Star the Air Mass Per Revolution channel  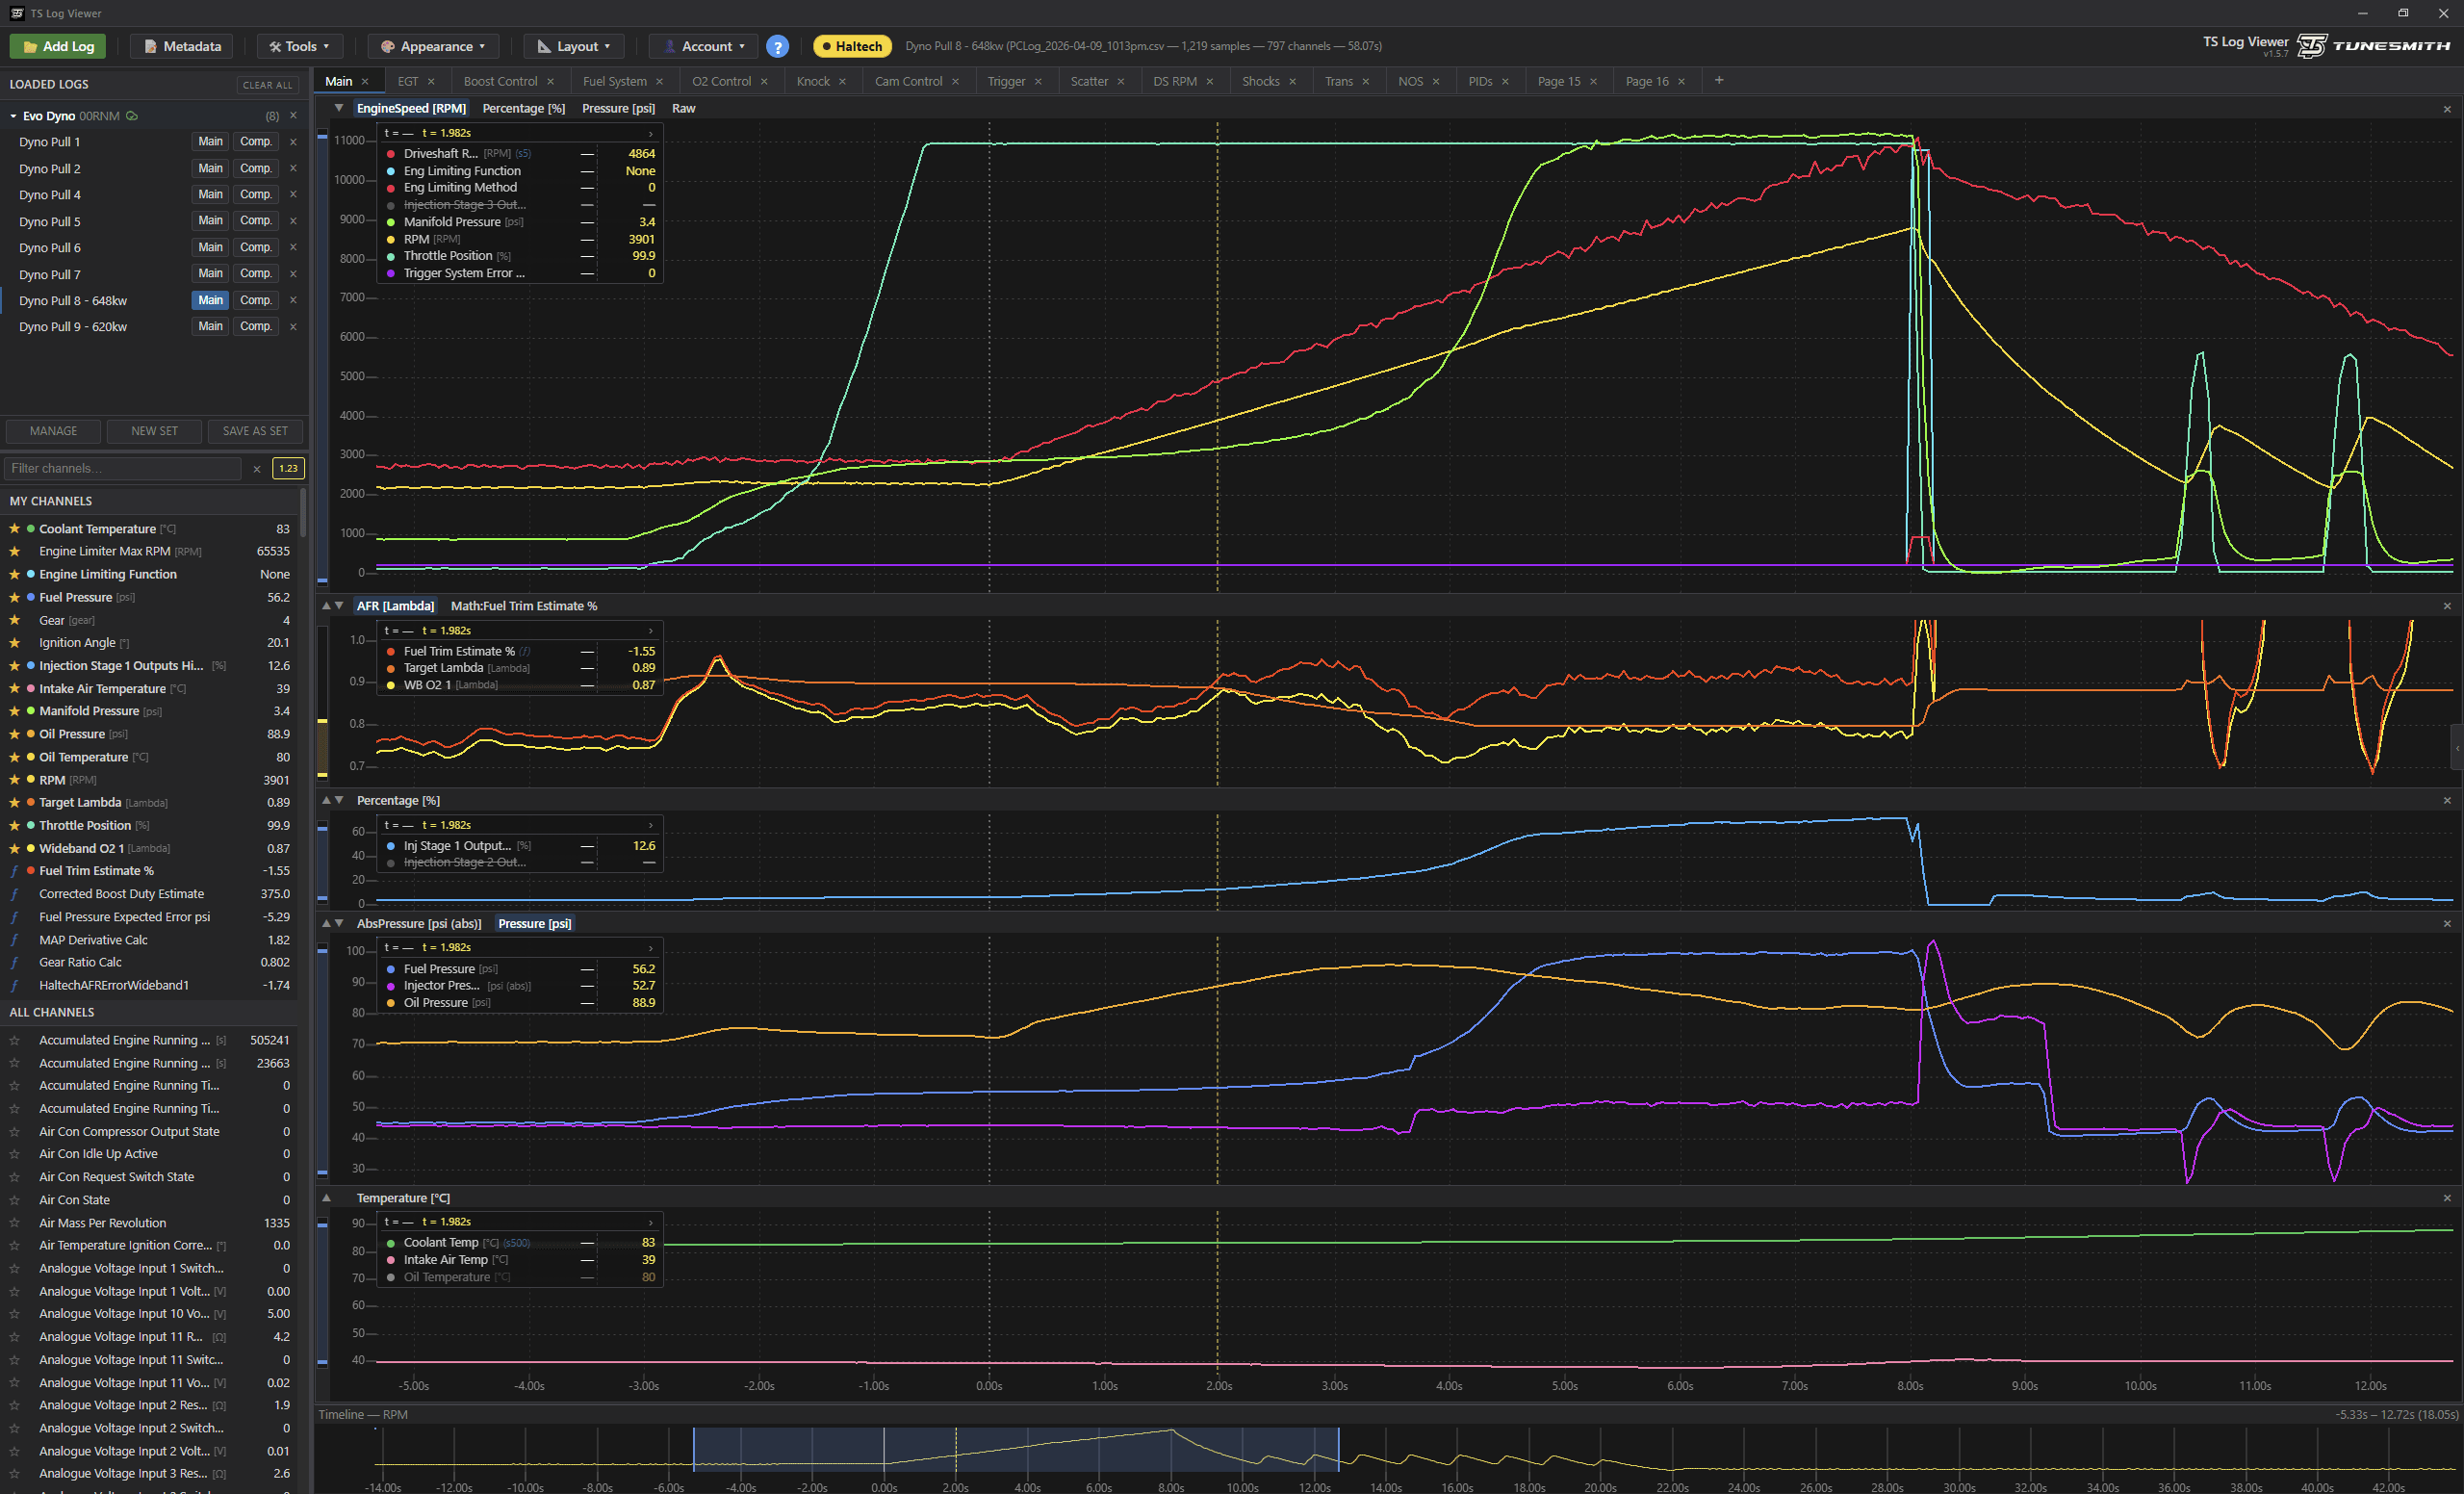14,1223
